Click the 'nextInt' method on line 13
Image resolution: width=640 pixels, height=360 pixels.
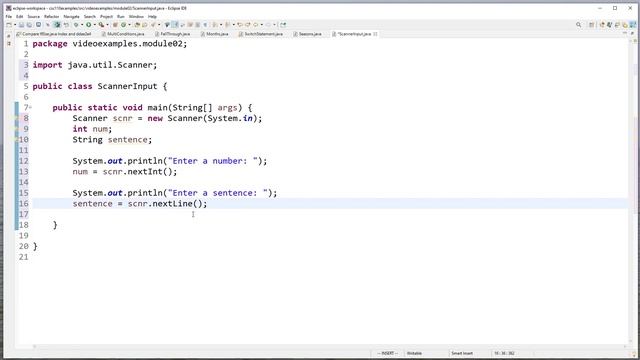(145, 172)
